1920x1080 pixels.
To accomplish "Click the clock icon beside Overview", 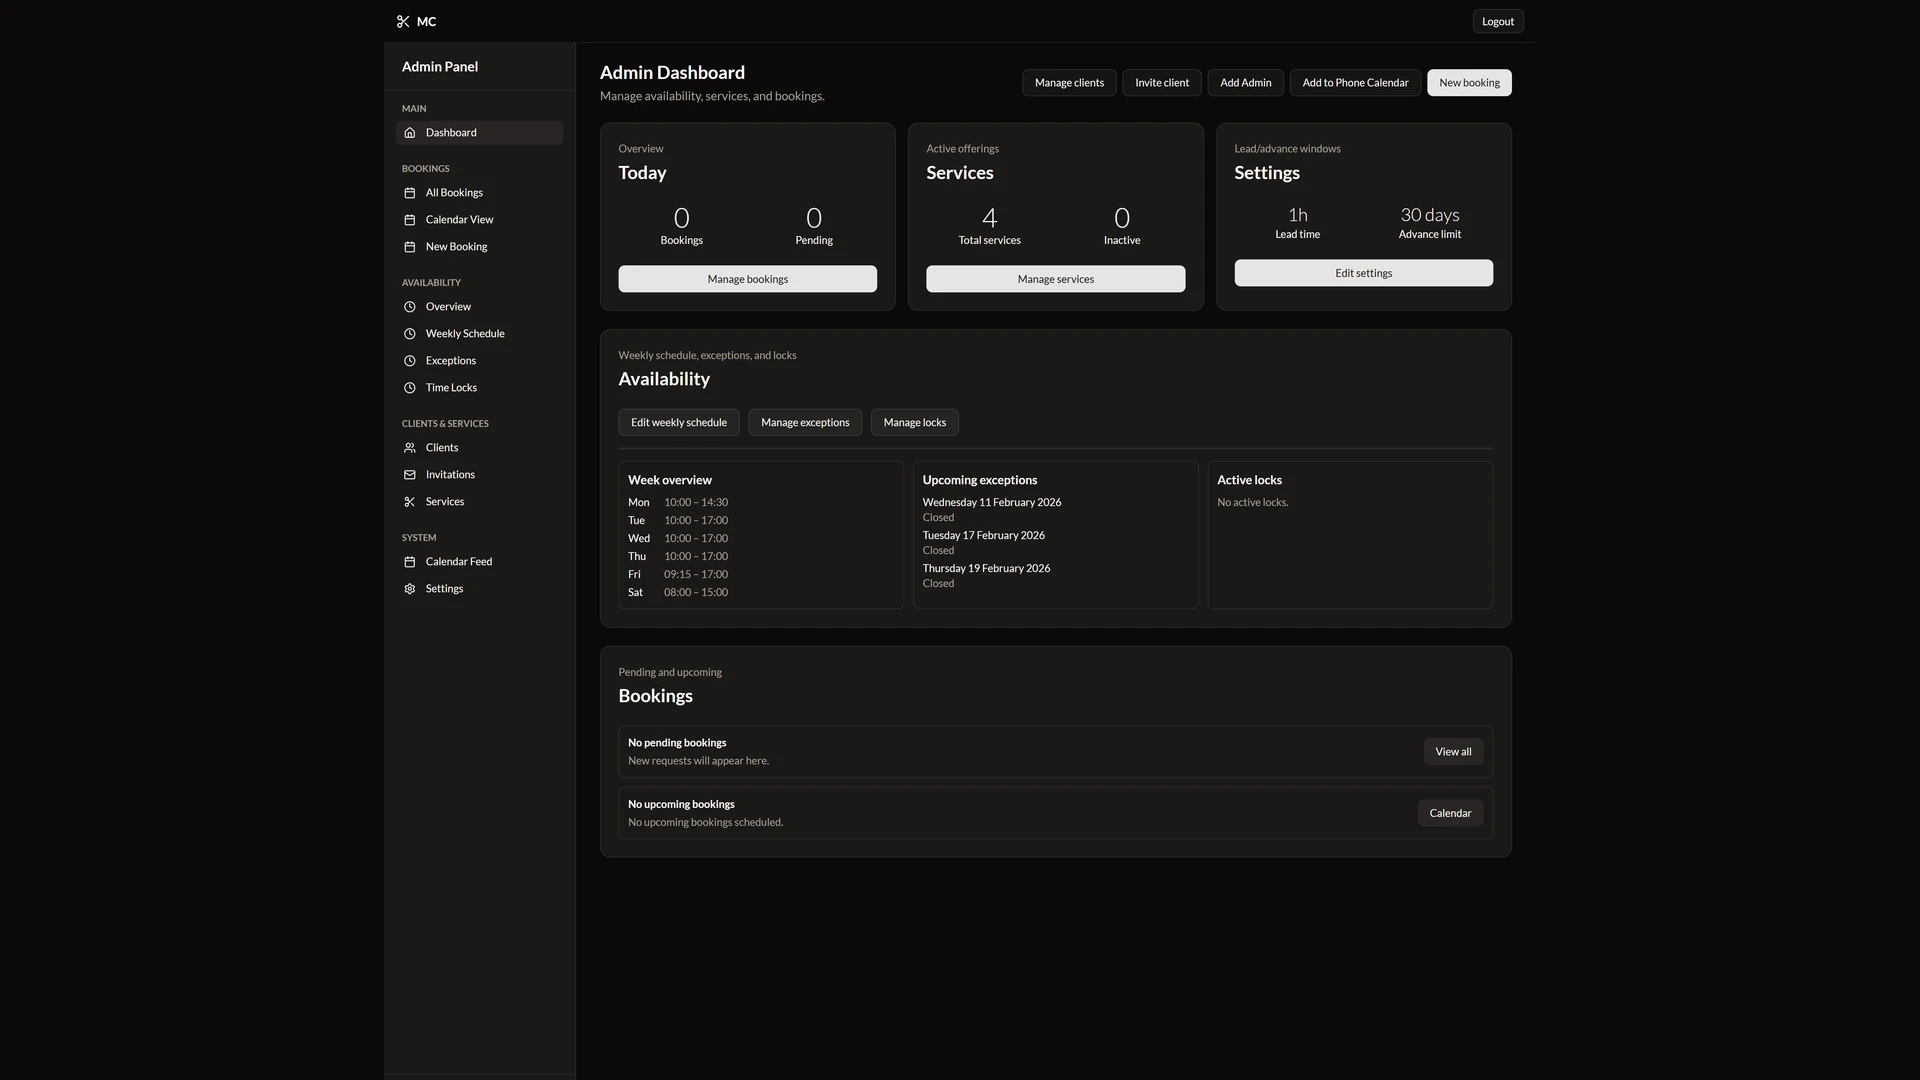I will tap(409, 307).
